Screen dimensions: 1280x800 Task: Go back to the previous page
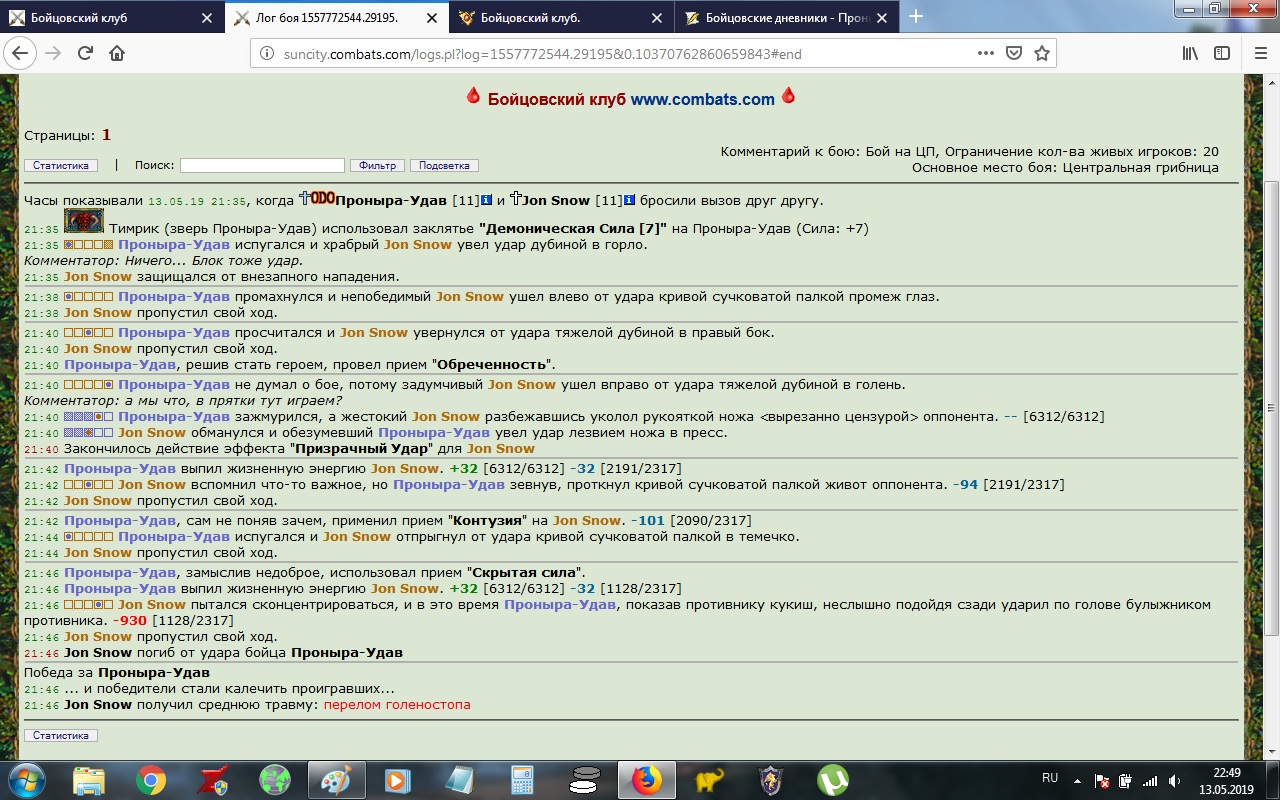(x=21, y=53)
